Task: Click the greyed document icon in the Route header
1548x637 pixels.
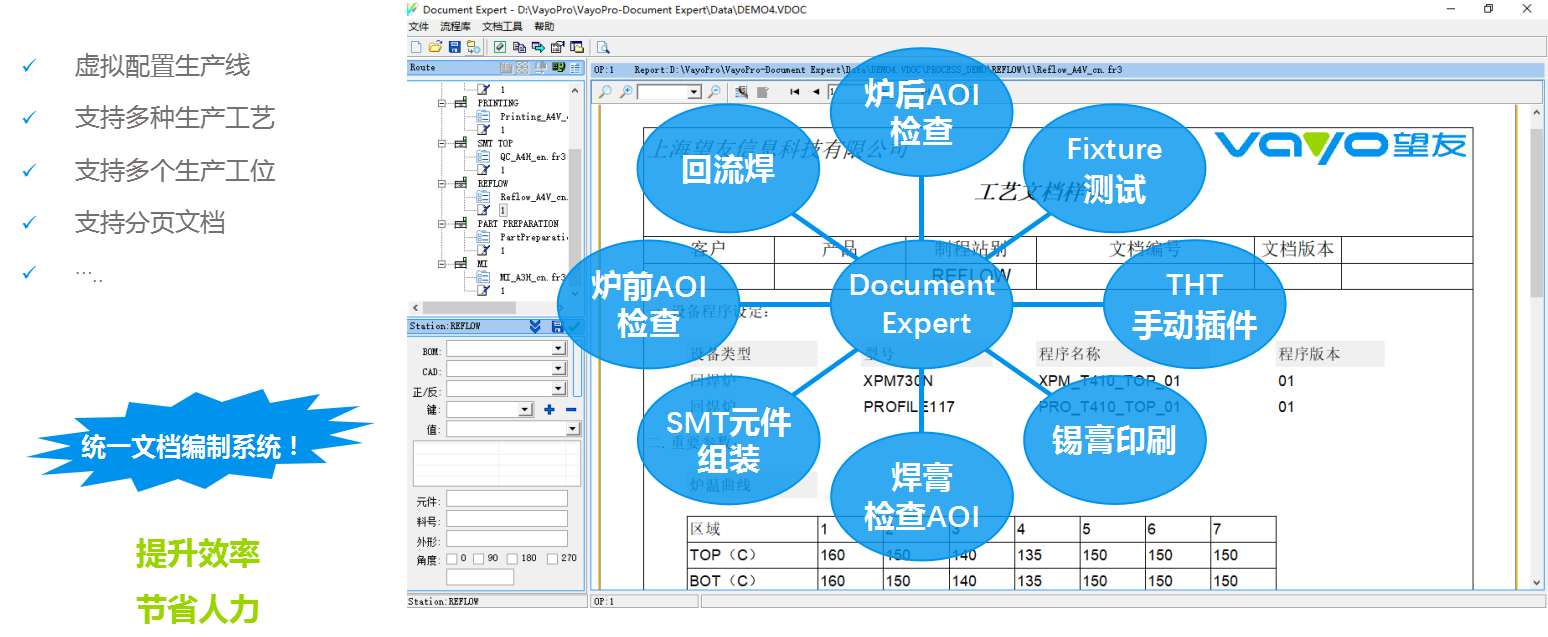Action: point(540,68)
